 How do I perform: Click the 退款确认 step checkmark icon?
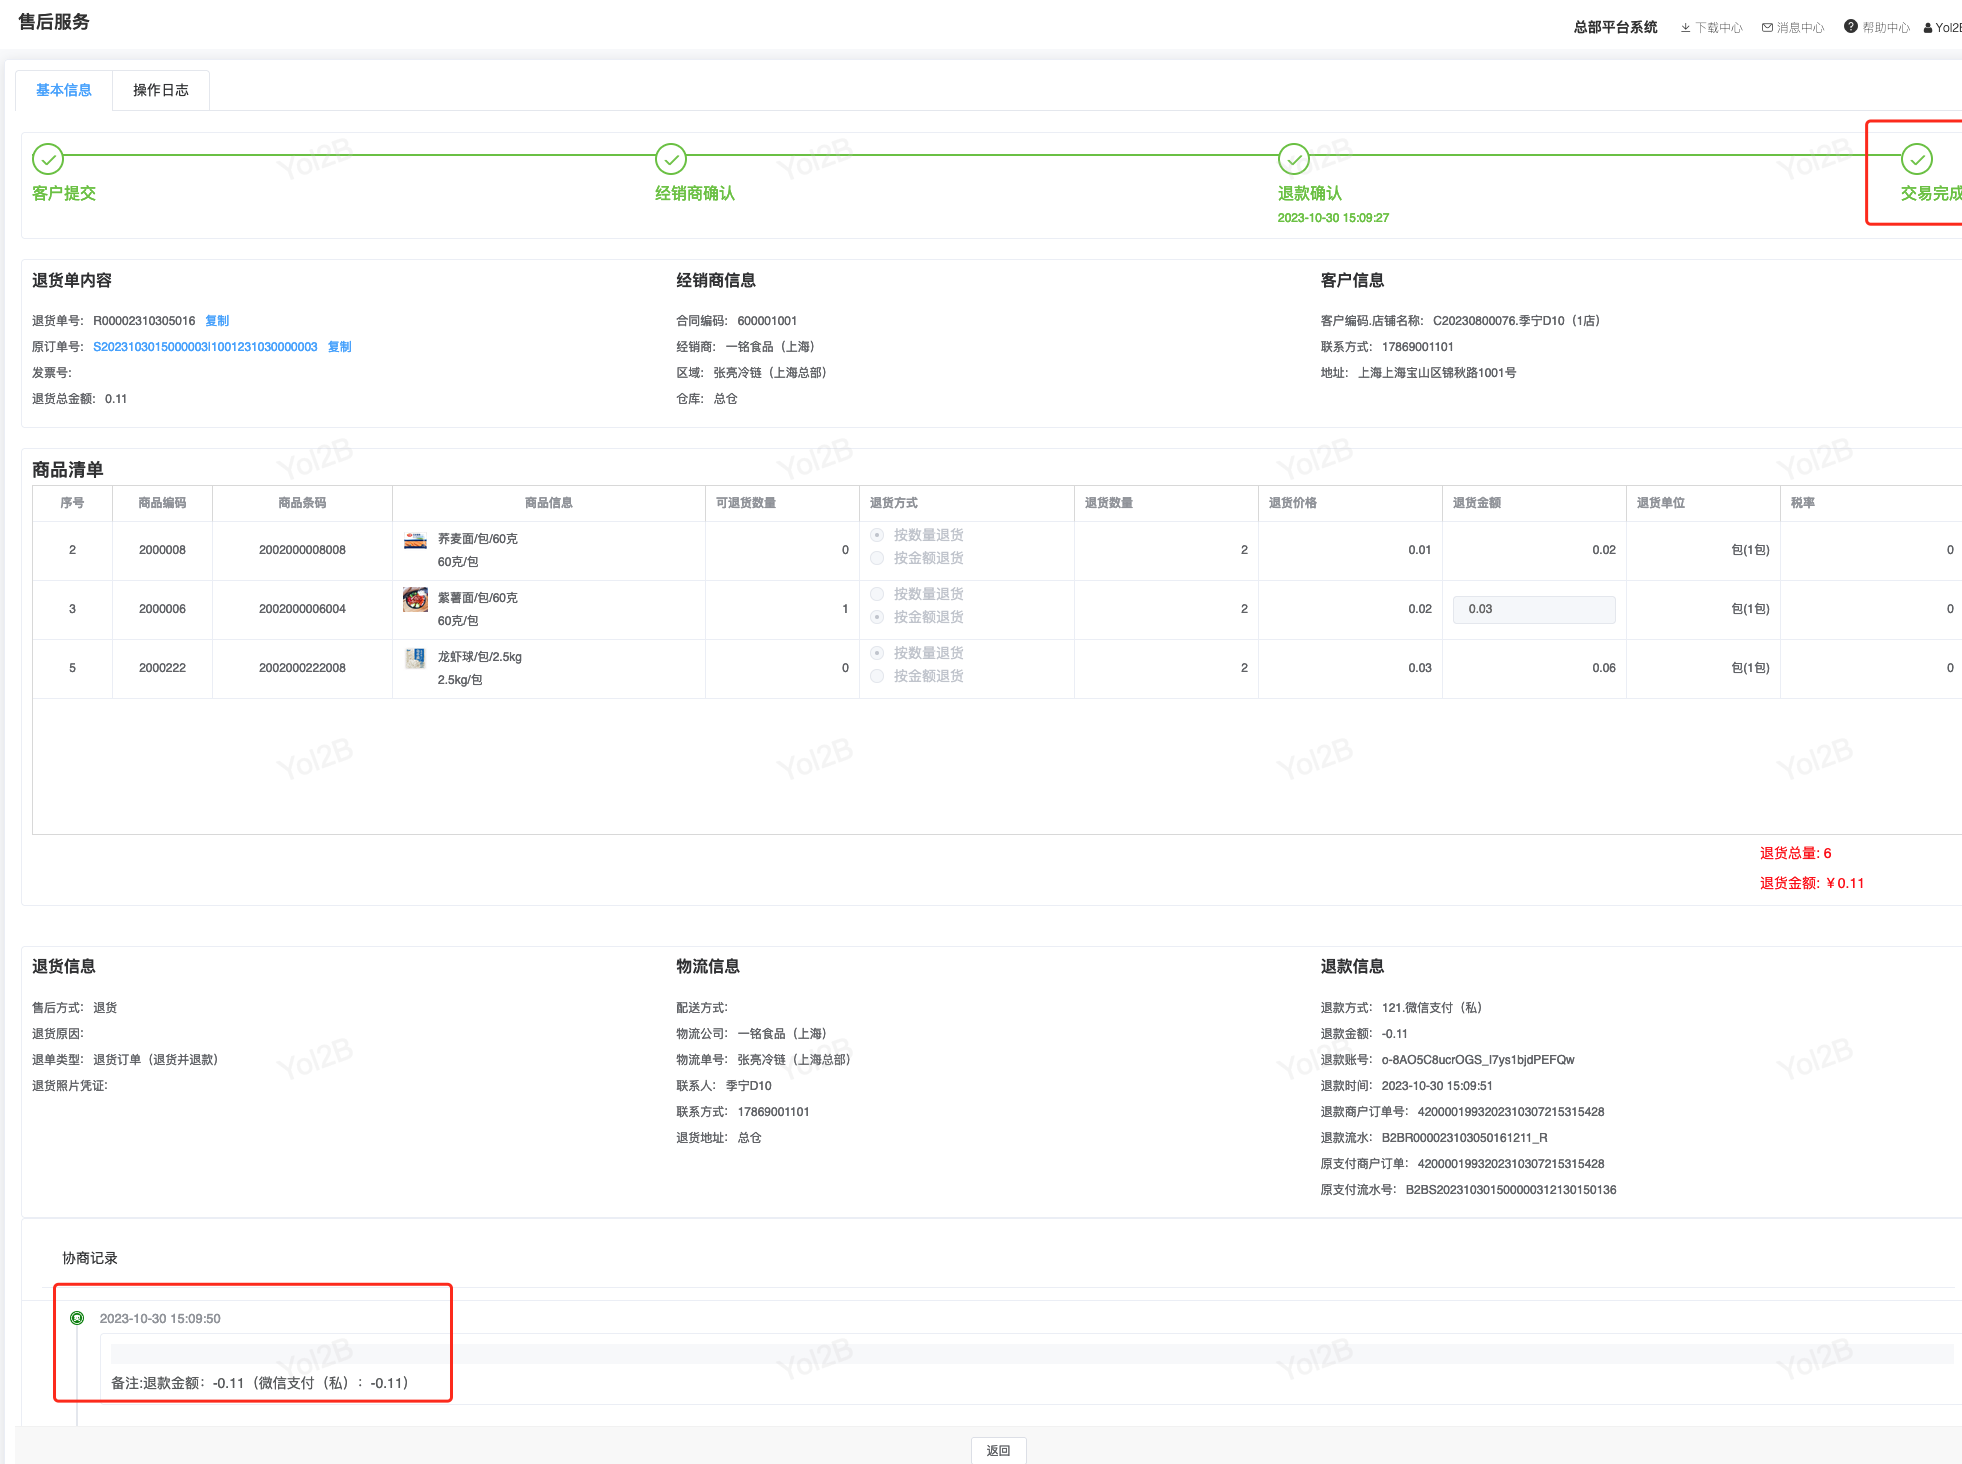[1294, 159]
